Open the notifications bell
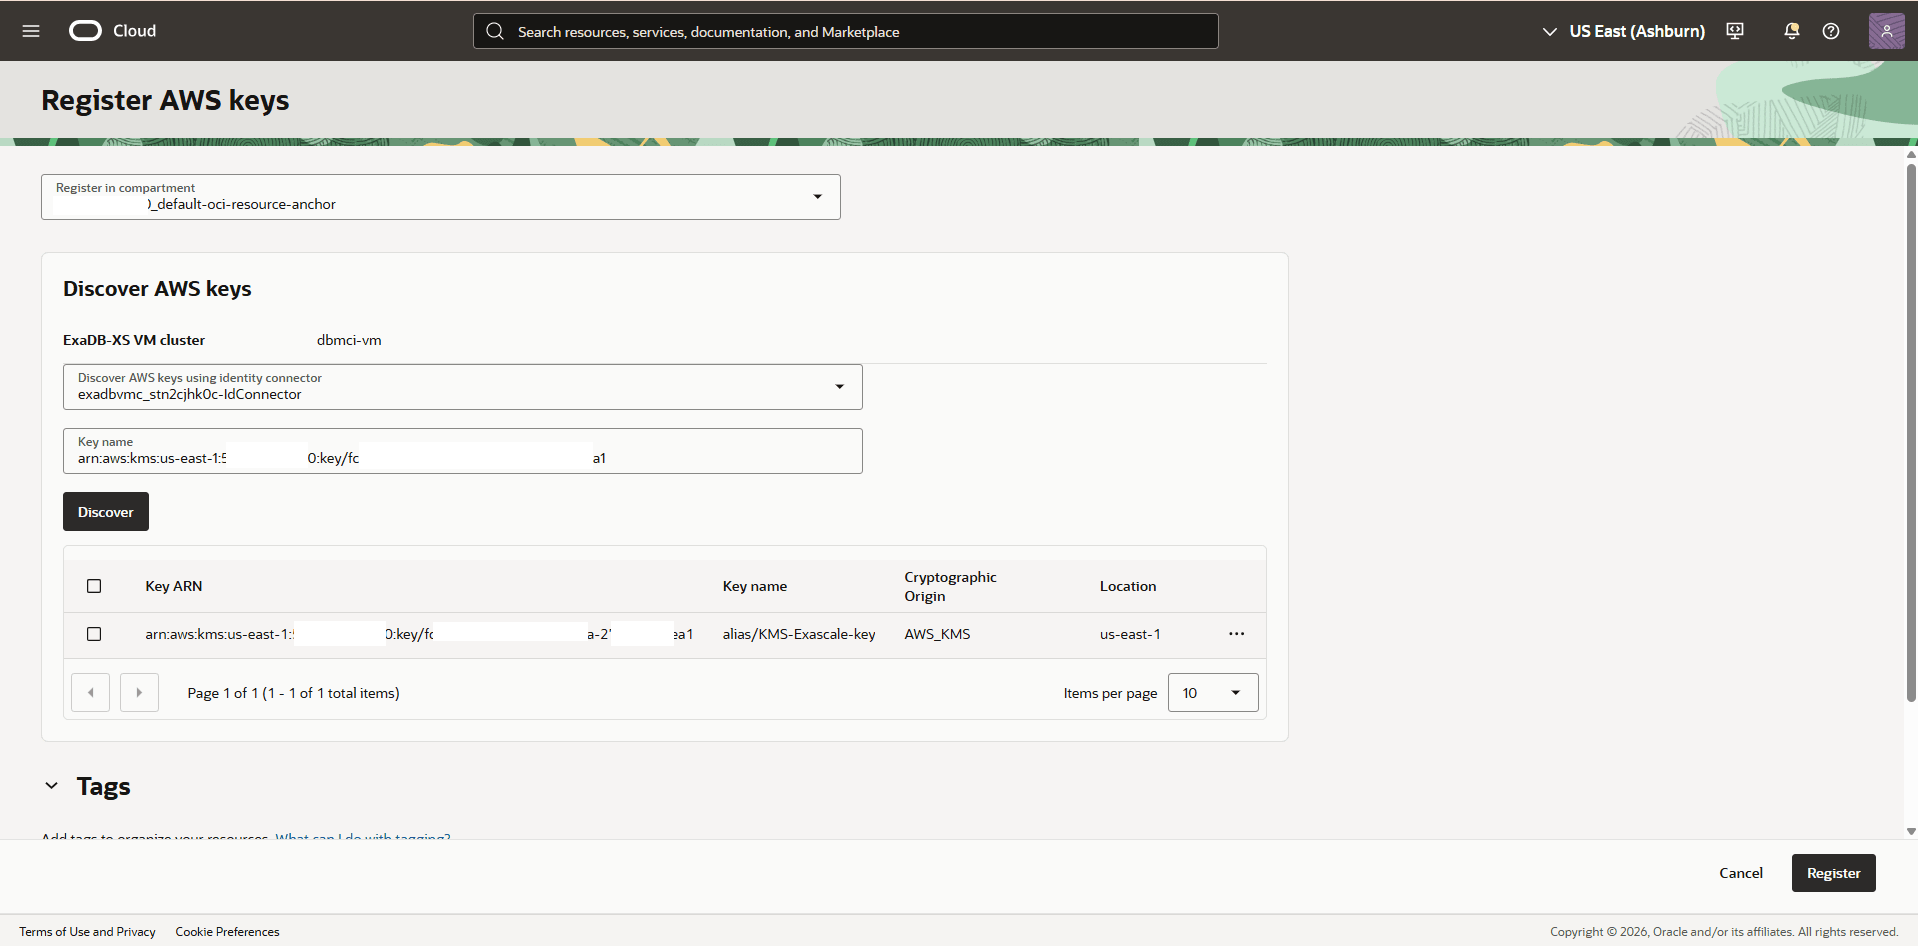Screen dimensions: 1918x946 click(1791, 31)
